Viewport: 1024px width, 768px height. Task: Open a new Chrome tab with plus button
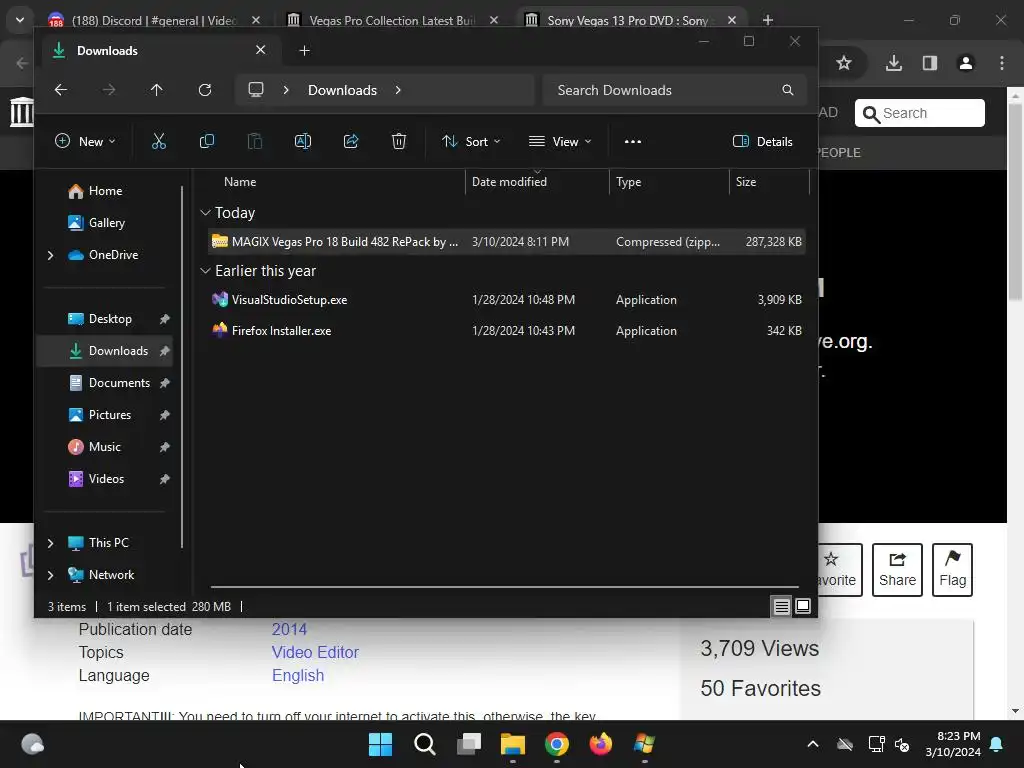pyautogui.click(x=768, y=20)
